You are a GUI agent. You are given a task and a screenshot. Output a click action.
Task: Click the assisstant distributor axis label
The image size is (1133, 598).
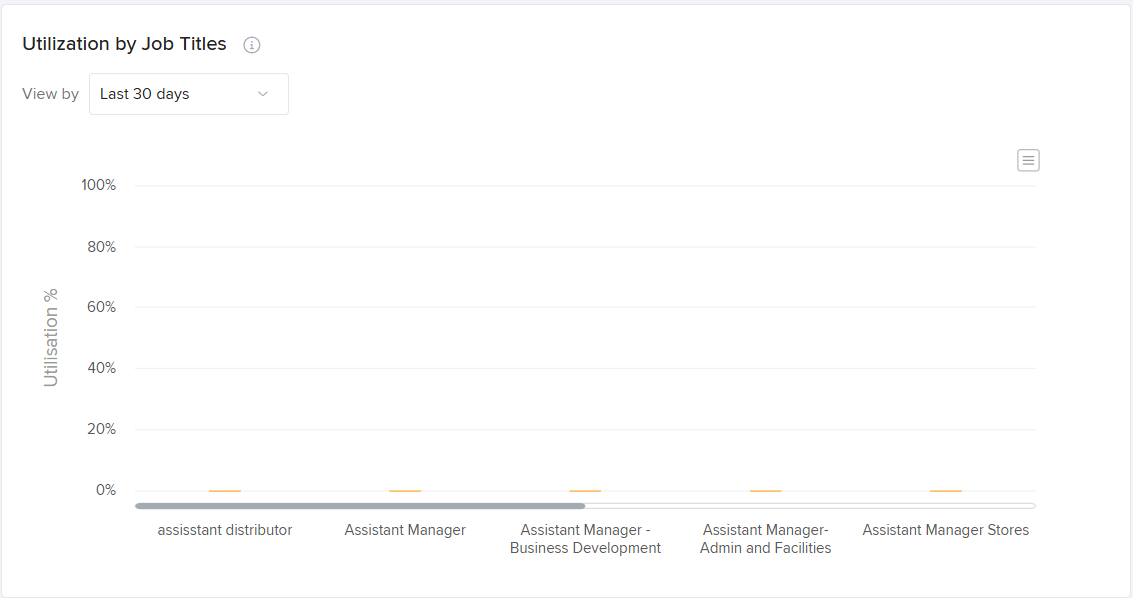click(225, 530)
